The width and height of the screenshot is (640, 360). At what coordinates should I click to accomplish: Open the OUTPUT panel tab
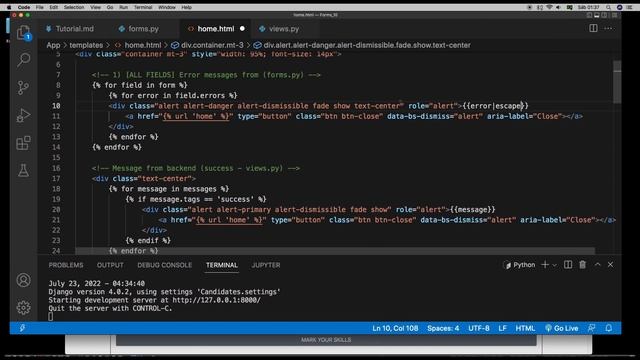pos(110,265)
